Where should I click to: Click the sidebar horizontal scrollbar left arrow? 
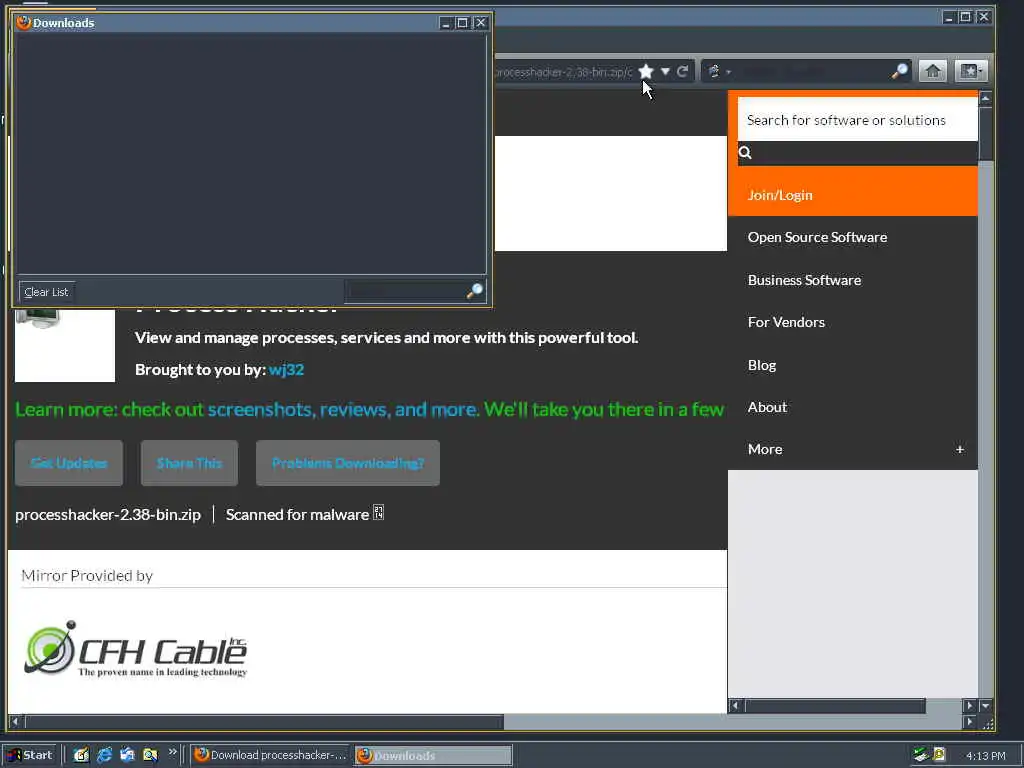point(735,705)
